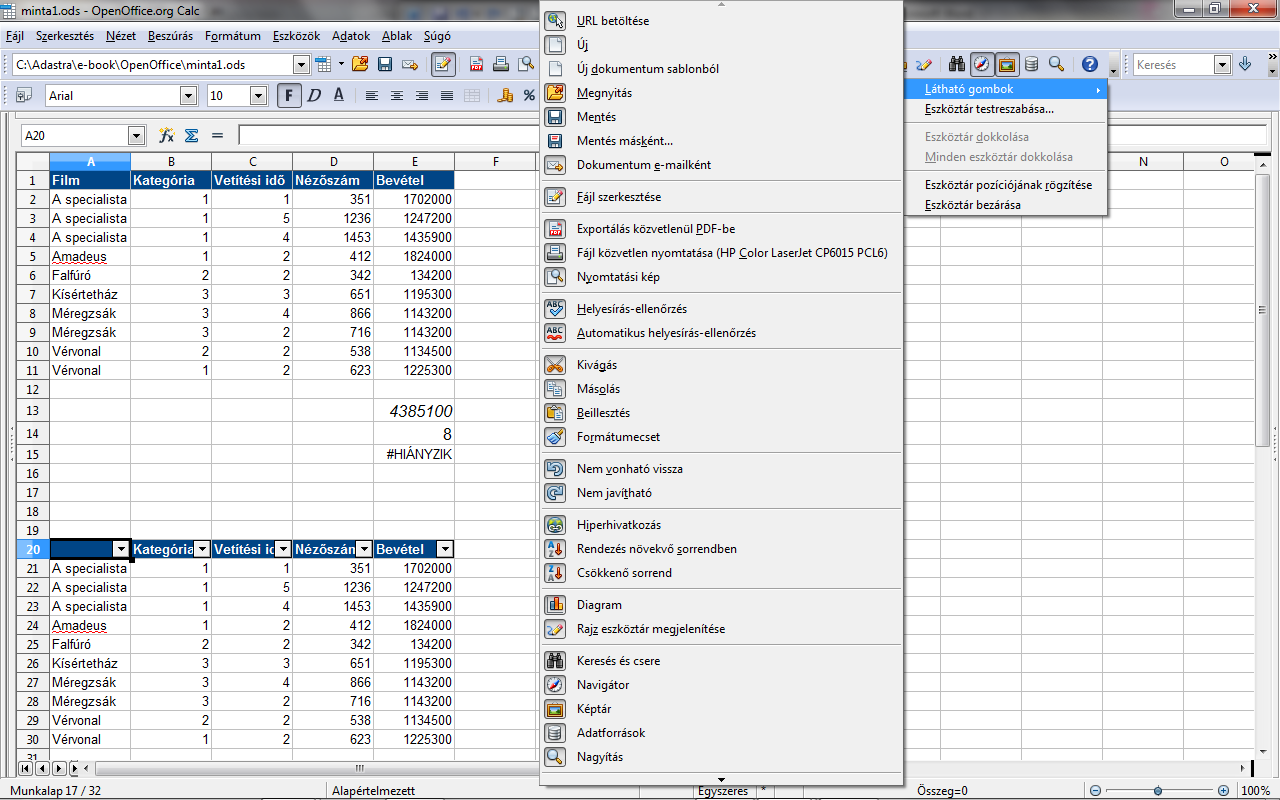The width and height of the screenshot is (1280, 800).
Task: Open the New document type dropdown arrow
Action: (341, 64)
